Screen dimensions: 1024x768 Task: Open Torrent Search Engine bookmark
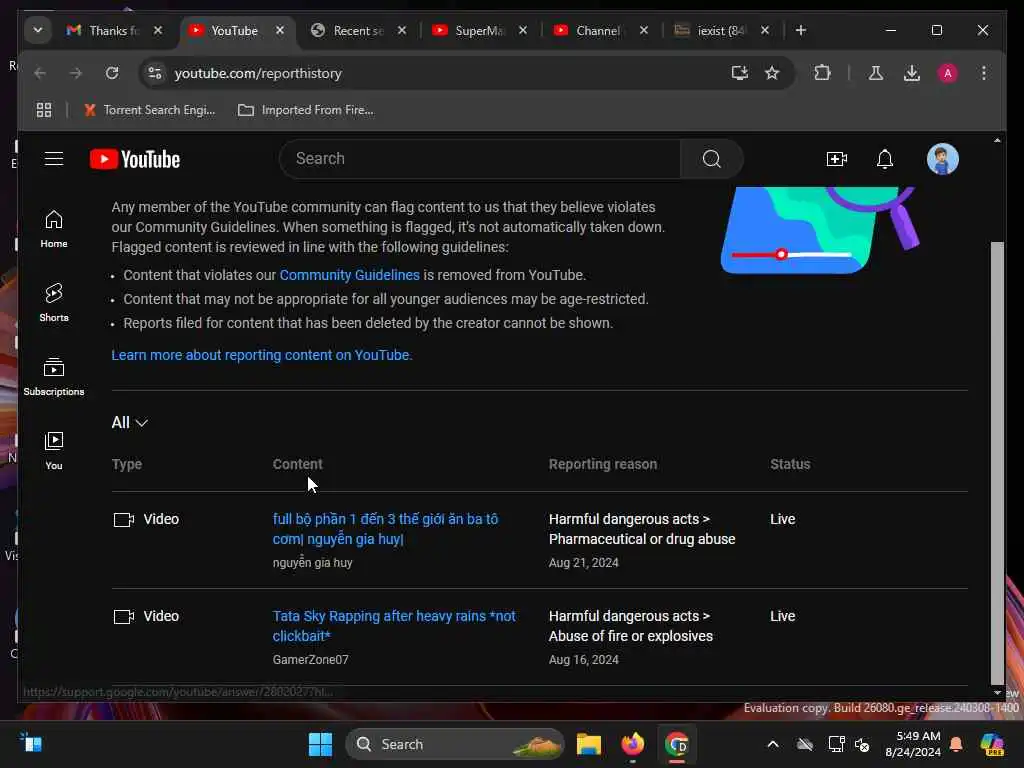150,110
